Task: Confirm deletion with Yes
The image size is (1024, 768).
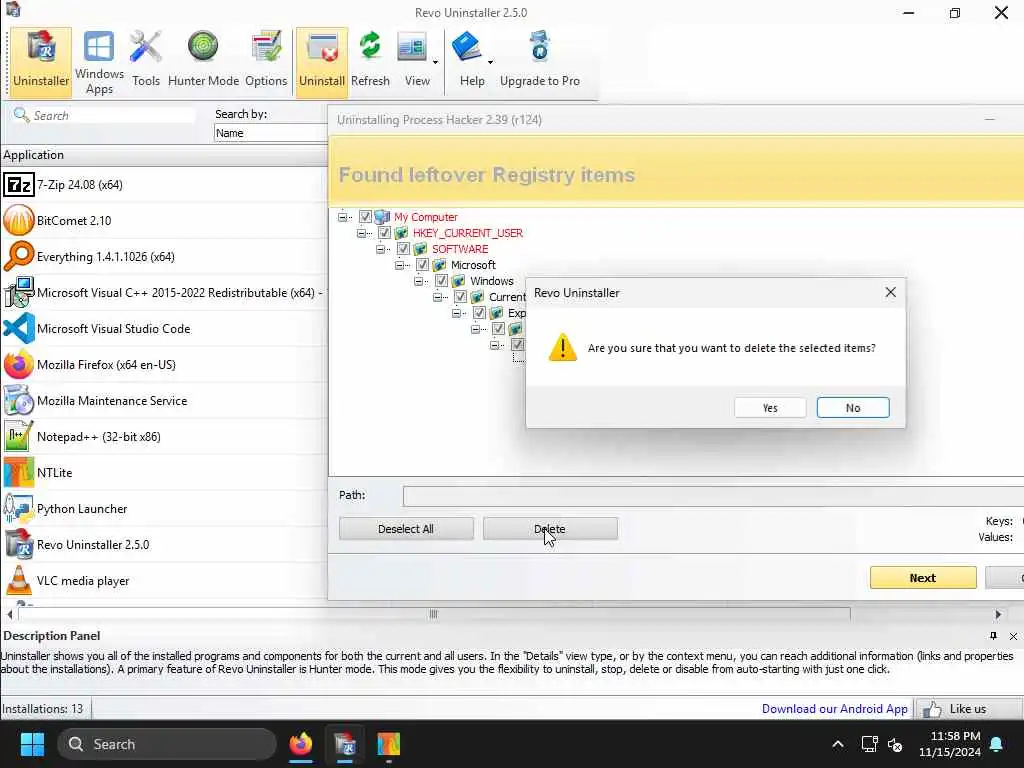Action: (770, 408)
